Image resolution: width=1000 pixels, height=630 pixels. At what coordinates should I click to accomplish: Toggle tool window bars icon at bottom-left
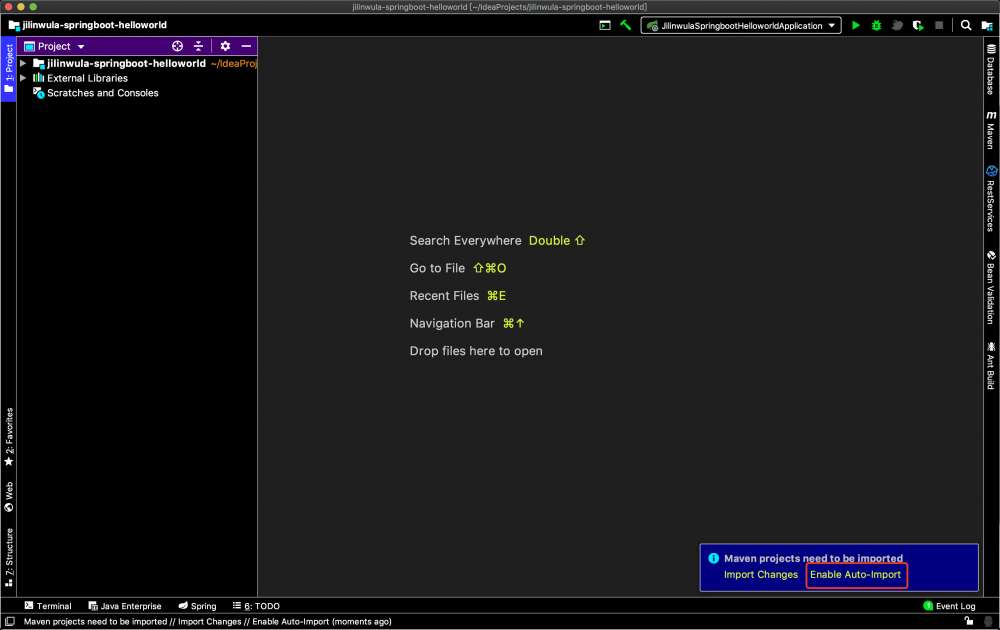[10, 621]
